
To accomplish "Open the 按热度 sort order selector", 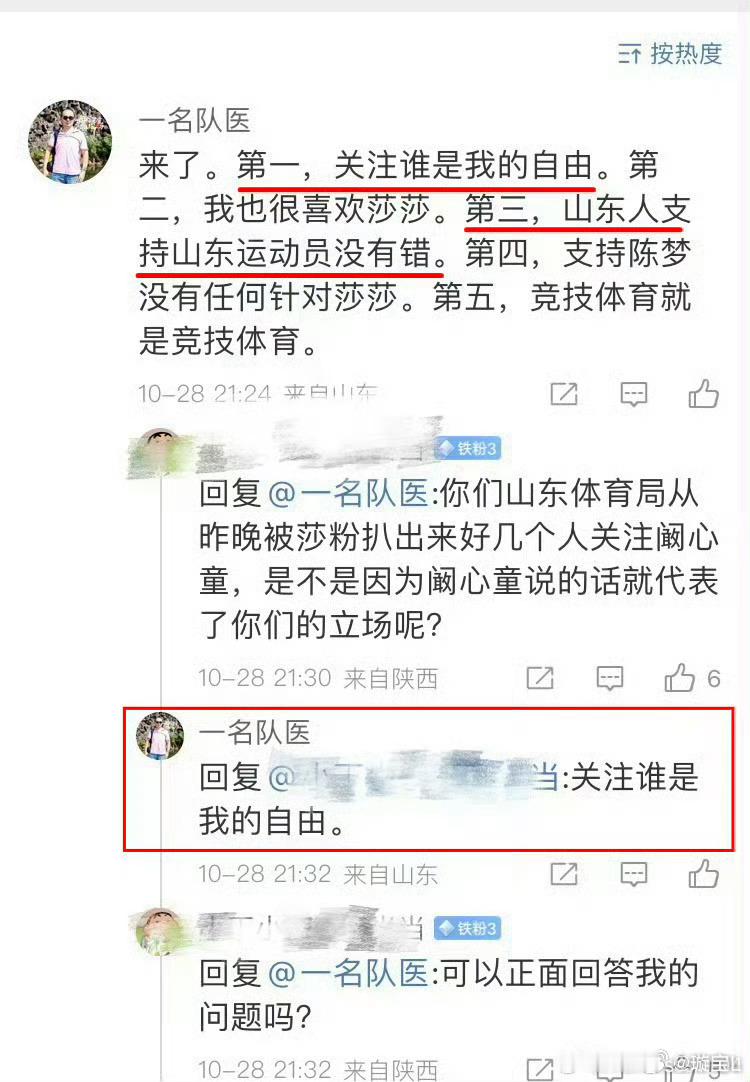I will point(670,53).
